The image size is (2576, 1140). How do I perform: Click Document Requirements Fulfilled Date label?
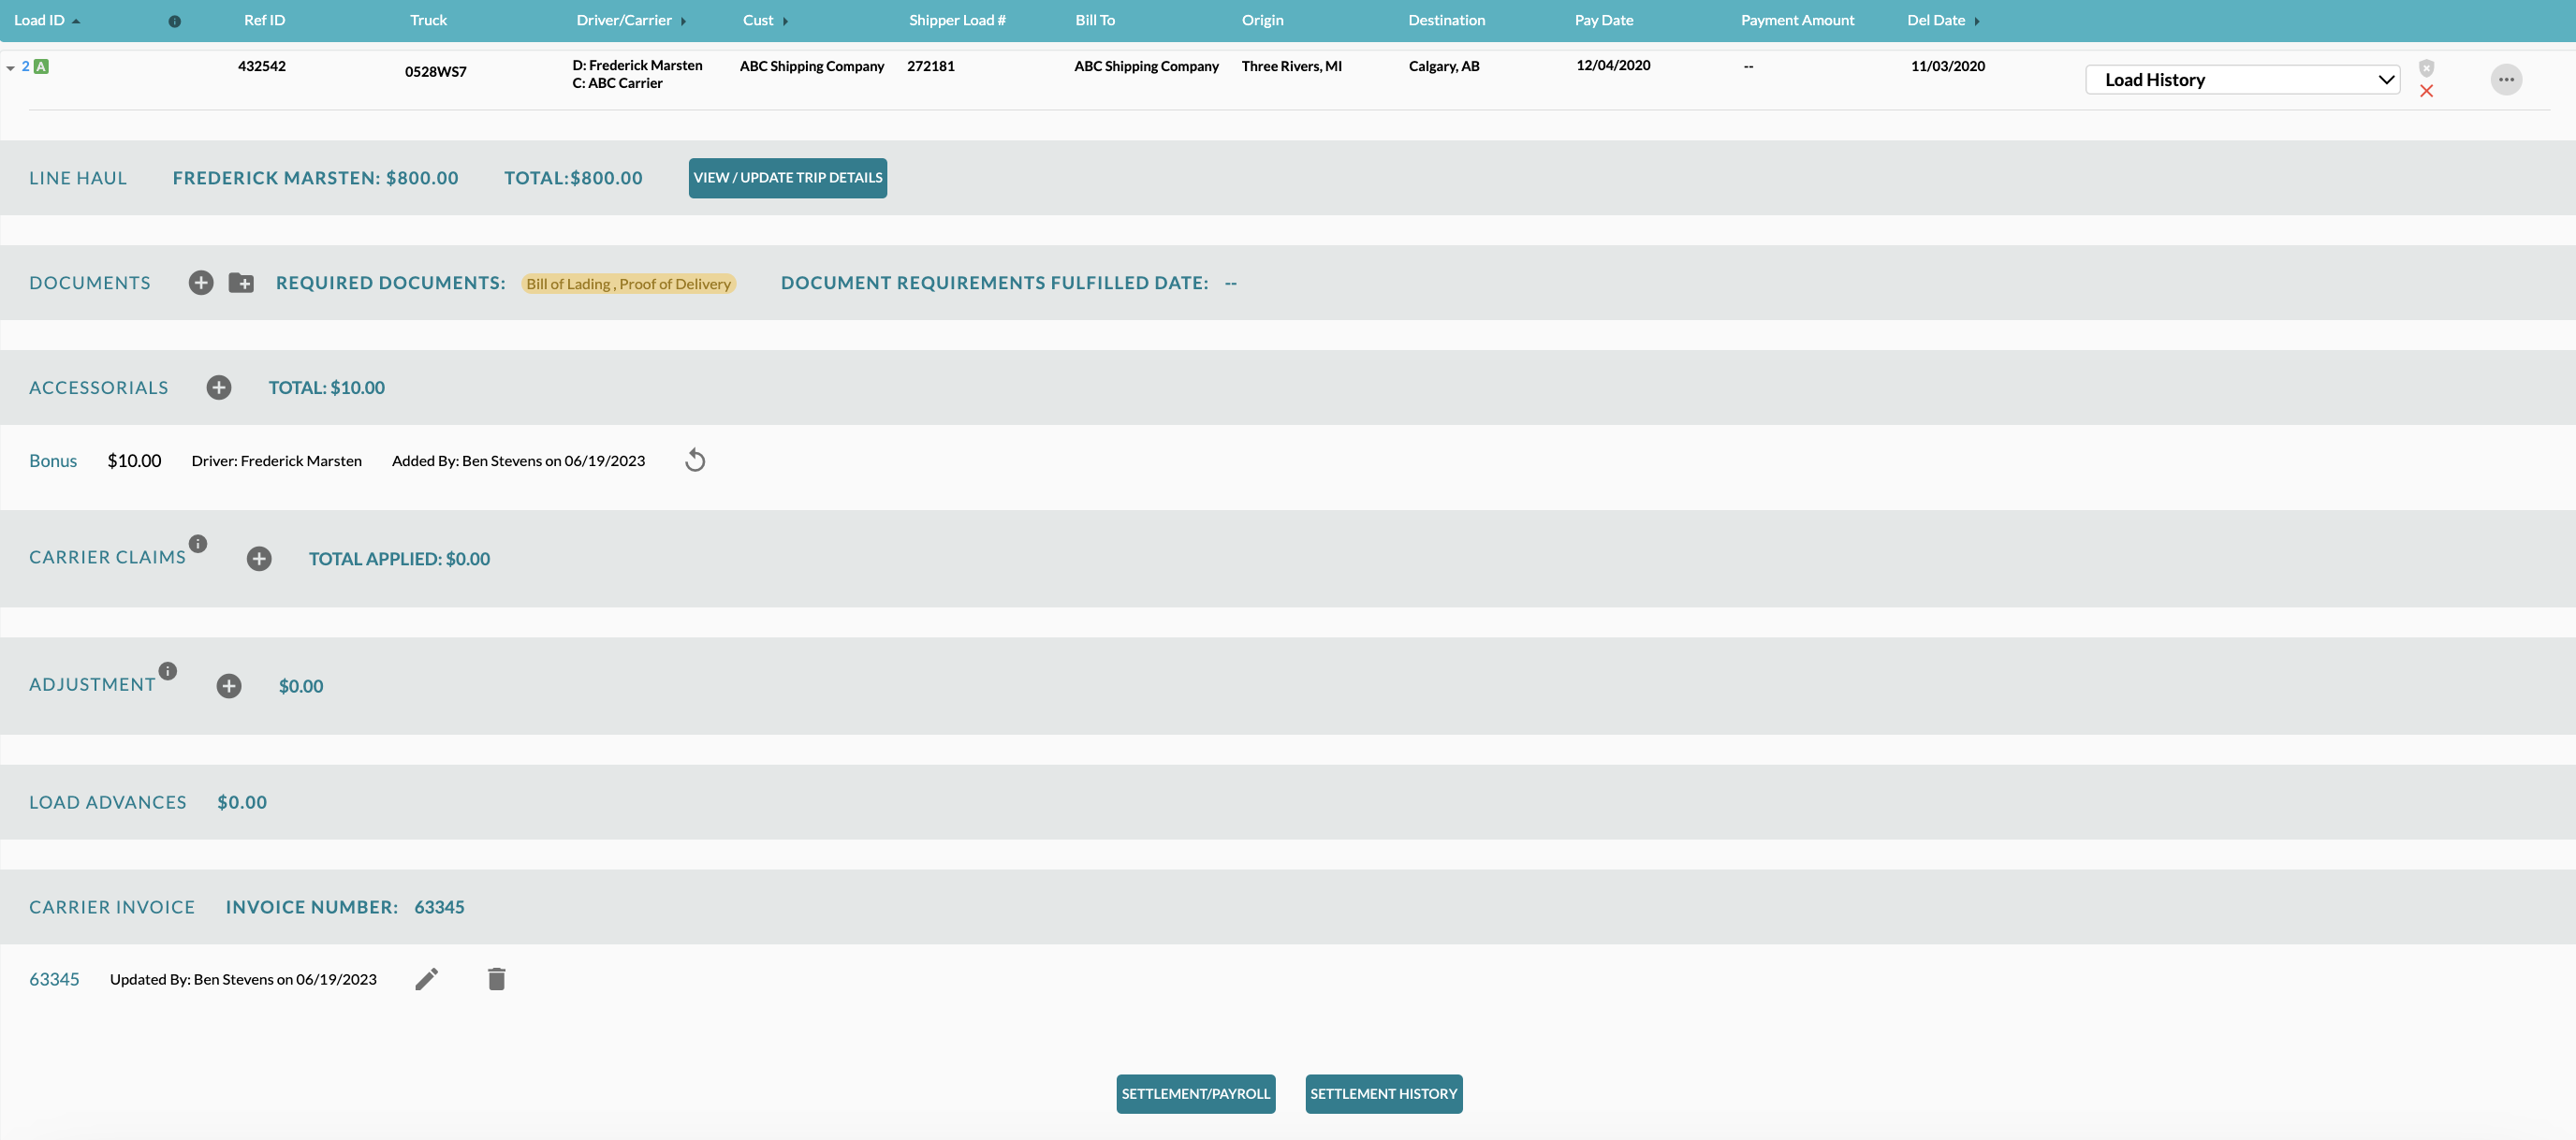(994, 283)
